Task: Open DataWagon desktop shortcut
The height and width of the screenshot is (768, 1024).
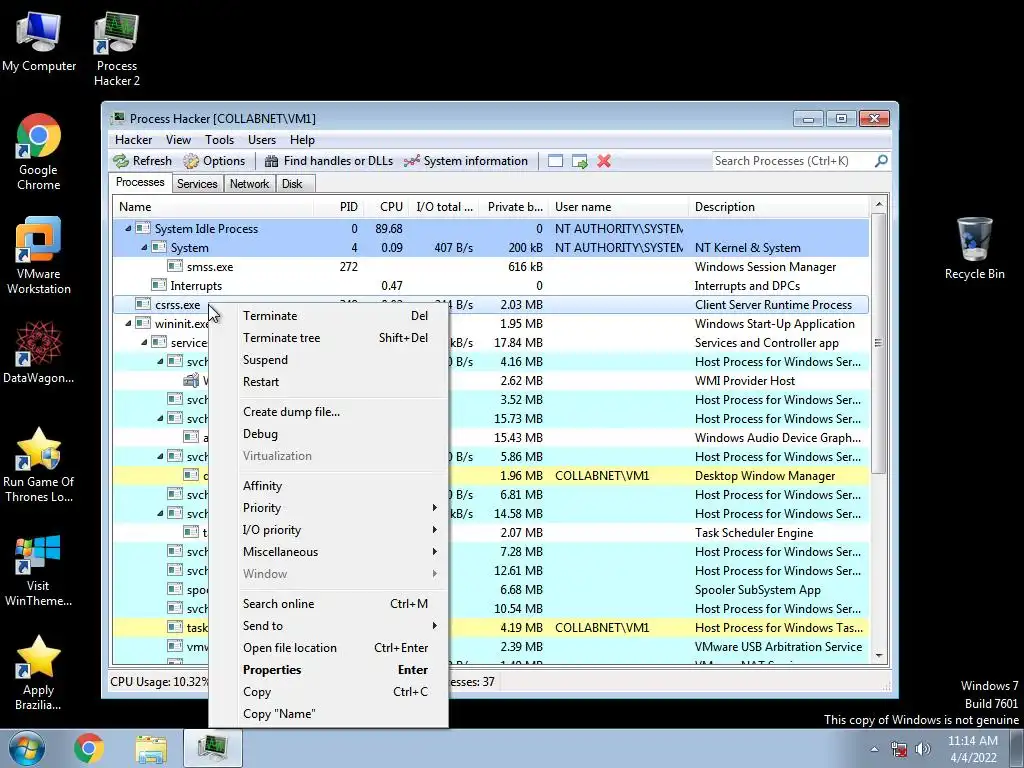Action: pos(39,353)
